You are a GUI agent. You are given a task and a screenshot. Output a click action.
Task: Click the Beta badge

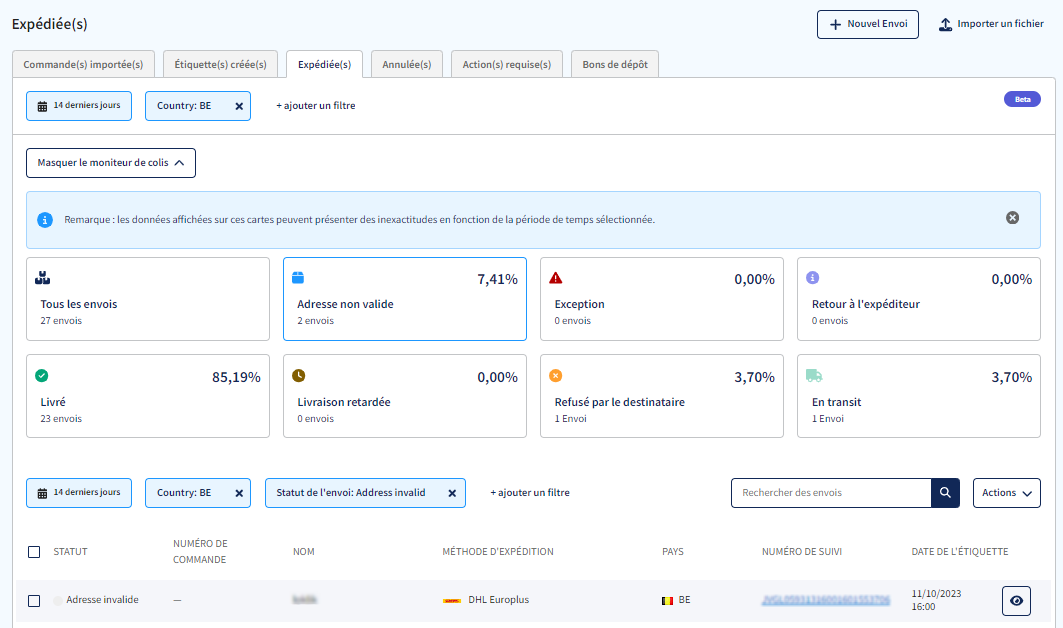coord(1022,99)
